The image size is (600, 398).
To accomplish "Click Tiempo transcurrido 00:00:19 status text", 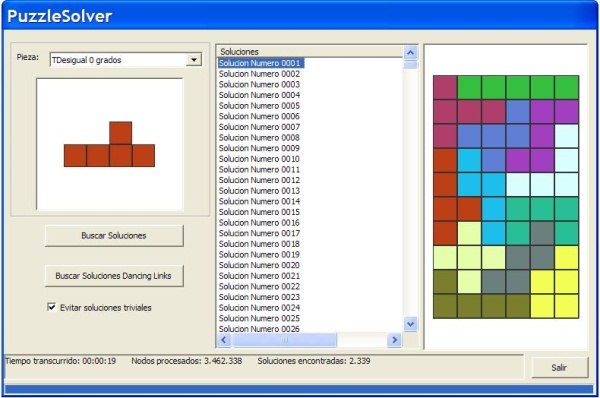I will [60, 361].
